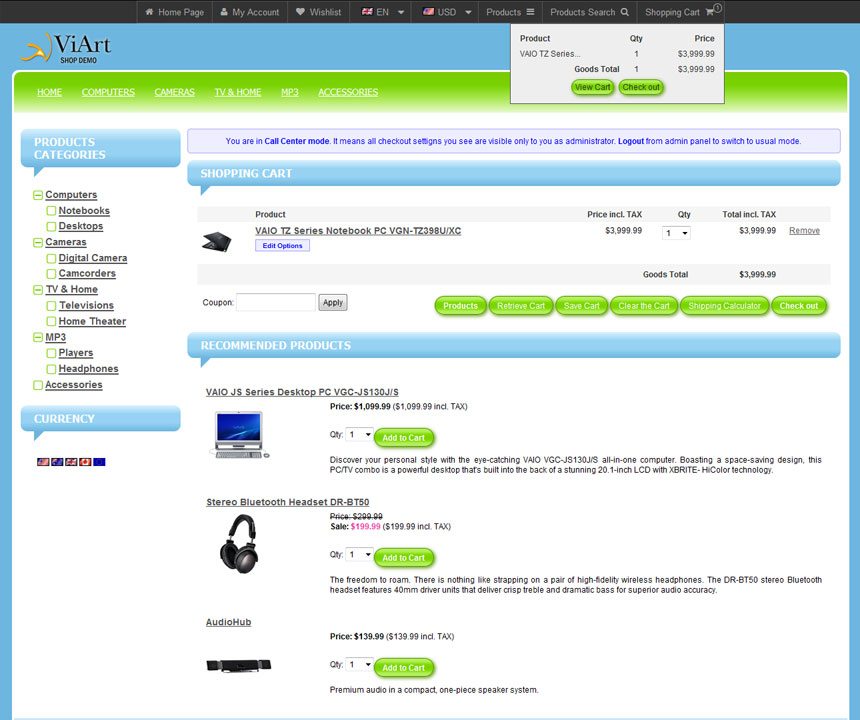860x720 pixels.
Task: Open Qty dropdown for Stereo Bluetooth Headset
Action: point(360,555)
